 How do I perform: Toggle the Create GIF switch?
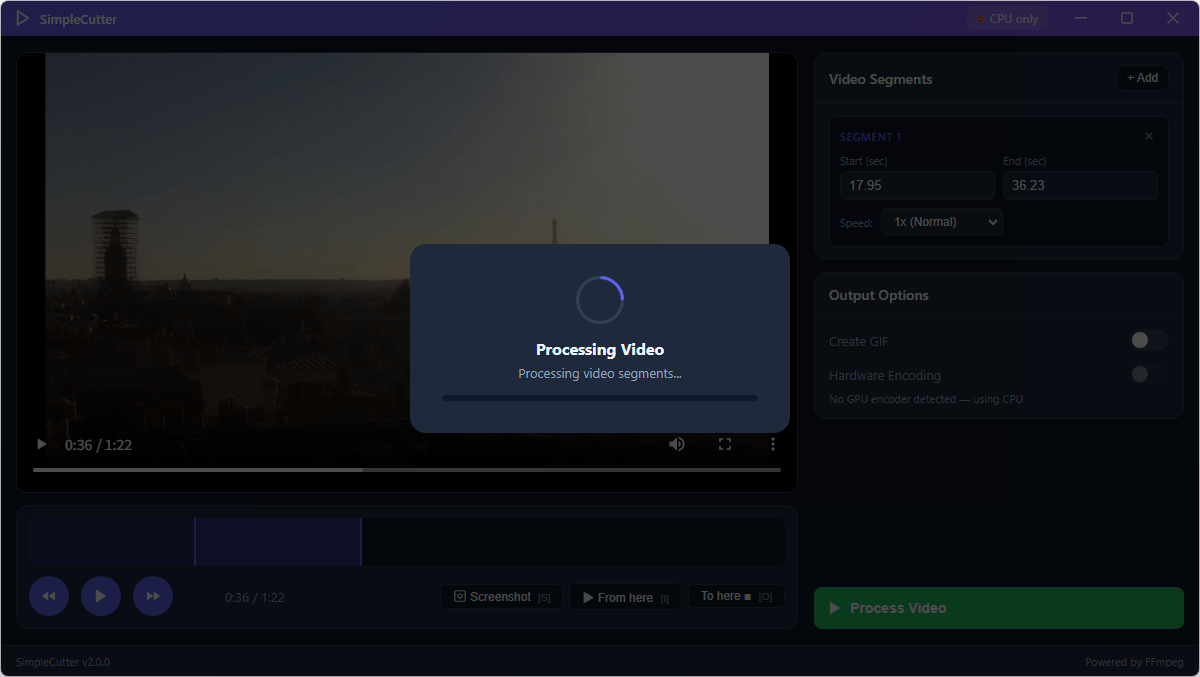[1148, 341]
